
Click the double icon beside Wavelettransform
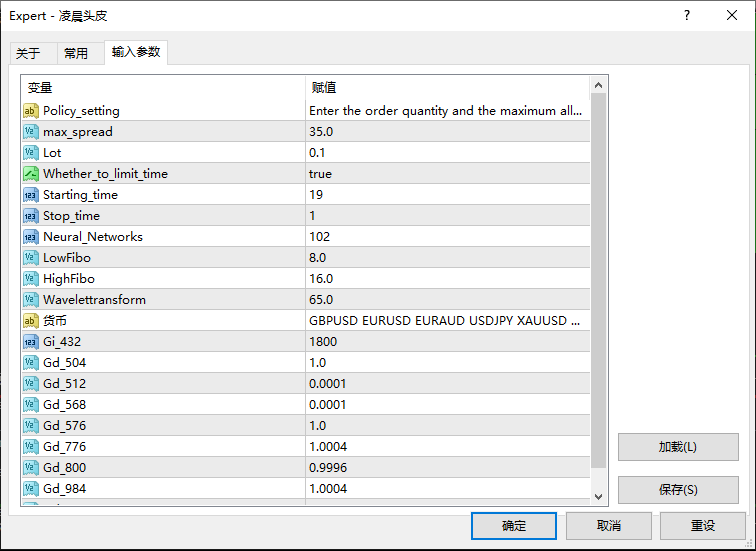31,300
